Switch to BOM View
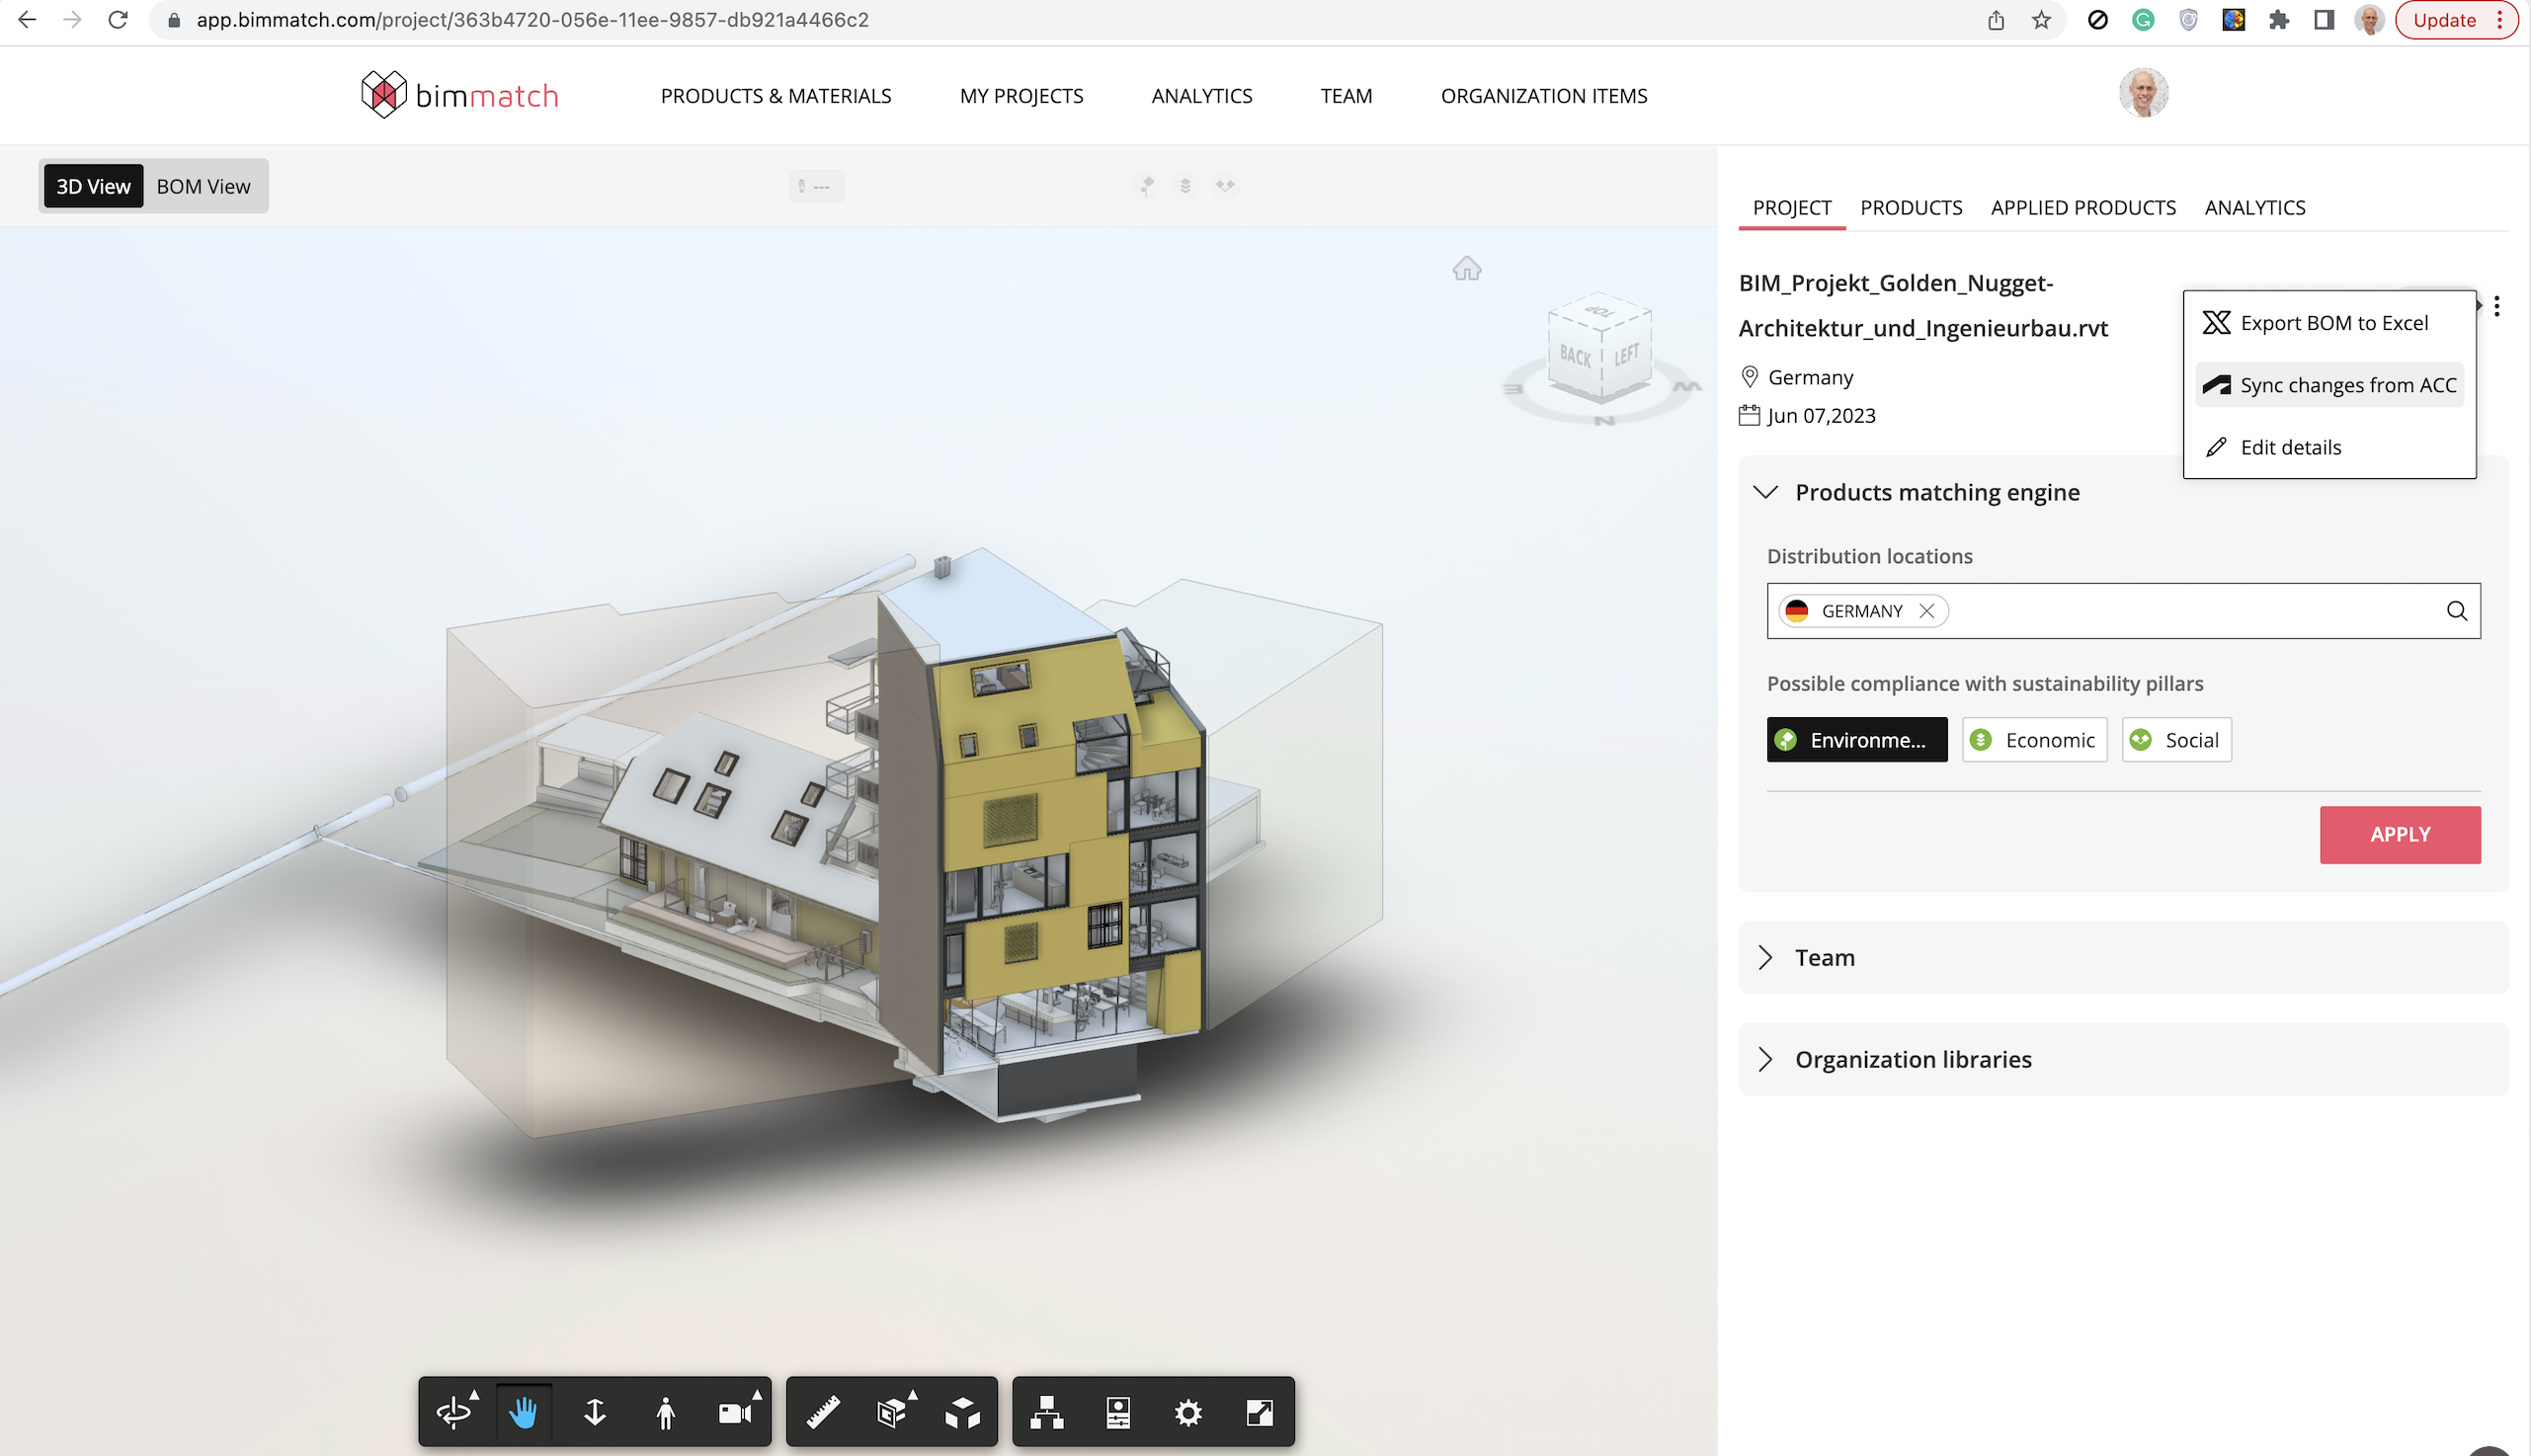Screen dimensions: 2531x1456 click(203, 186)
